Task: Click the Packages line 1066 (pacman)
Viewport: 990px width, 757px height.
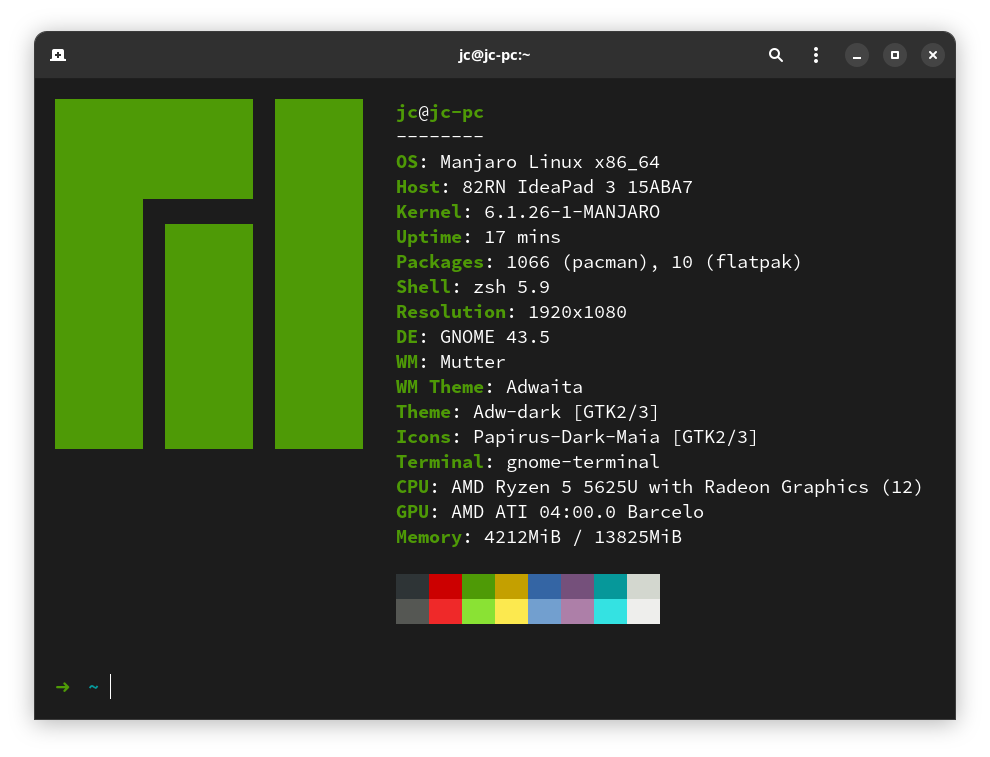Action: (599, 262)
